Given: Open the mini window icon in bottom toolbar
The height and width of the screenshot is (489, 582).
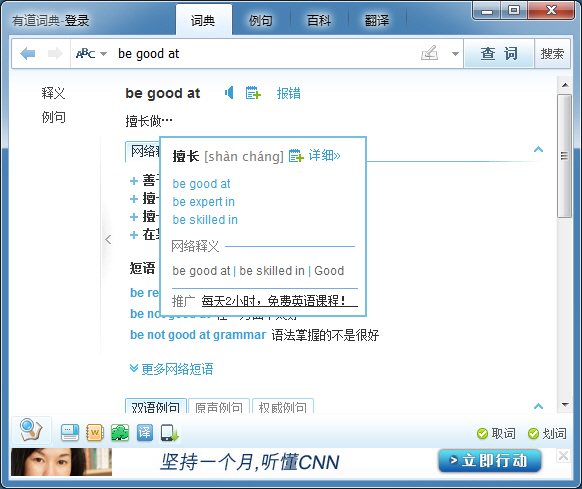Looking at the screenshot, I should 70,433.
